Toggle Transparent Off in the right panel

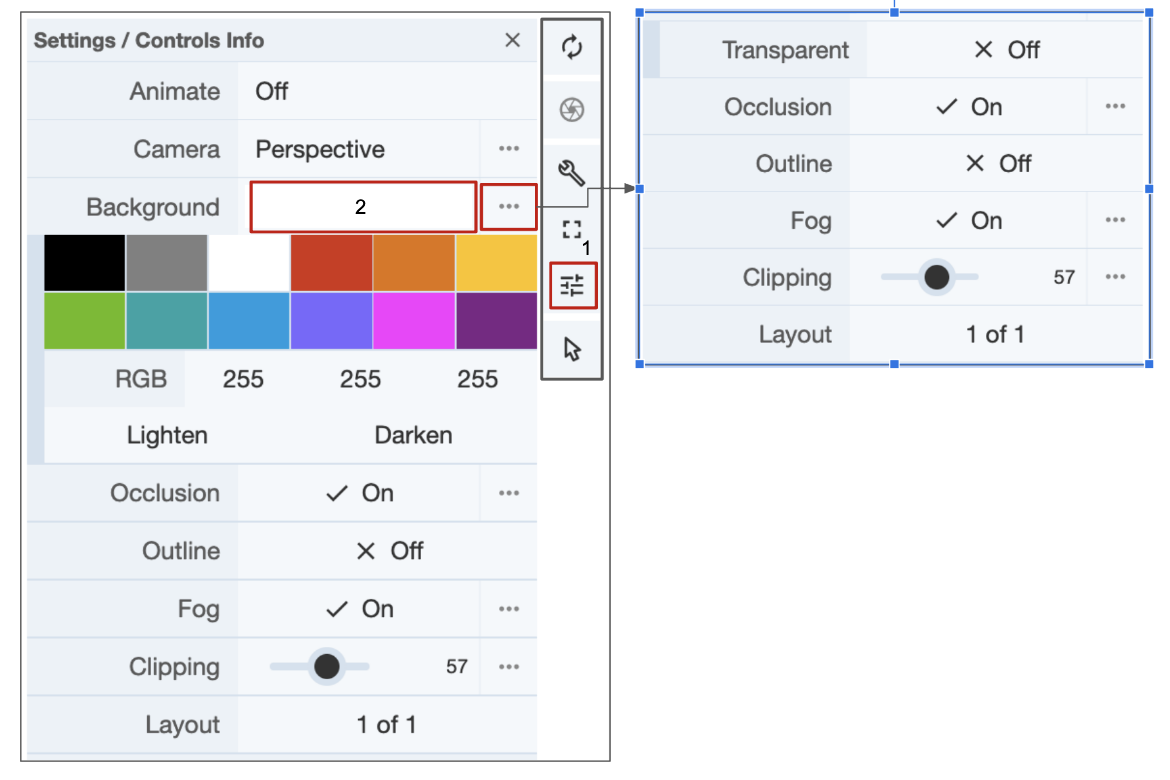tap(1006, 50)
